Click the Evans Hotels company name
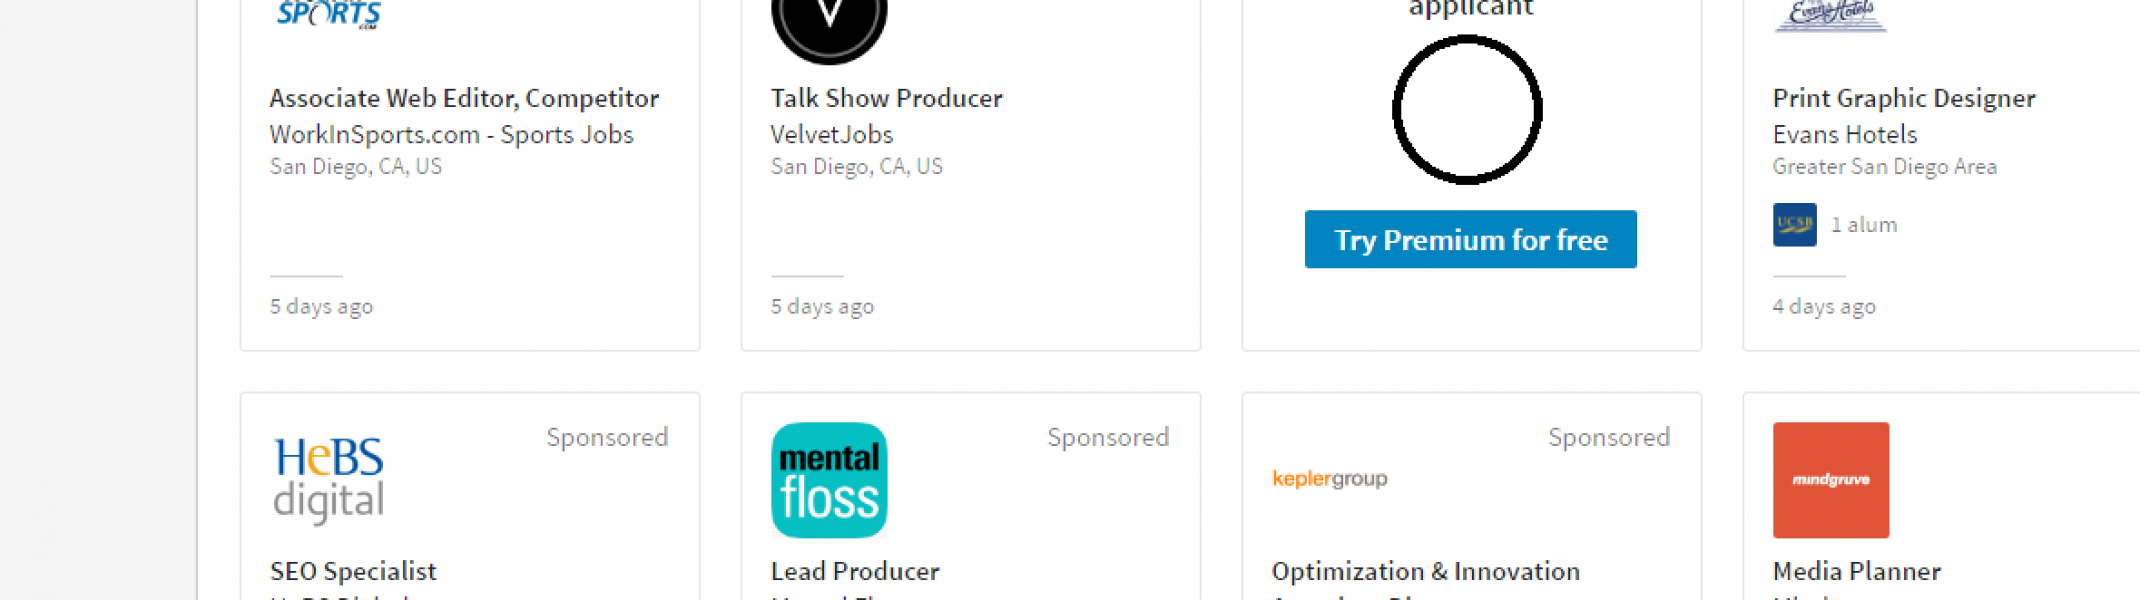Image resolution: width=2140 pixels, height=600 pixels. tap(1845, 134)
